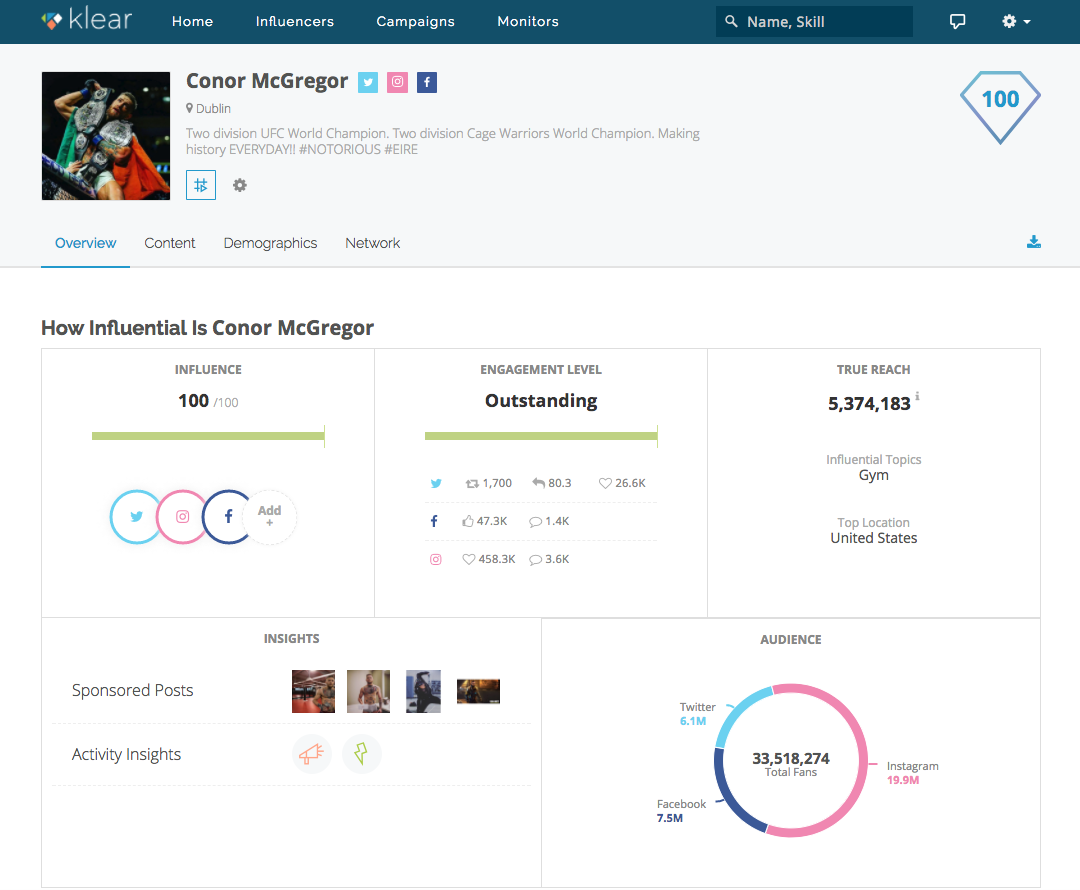Expand the top bar settings gear dropdown
The height and width of the screenshot is (890, 1080).
pos(1016,21)
